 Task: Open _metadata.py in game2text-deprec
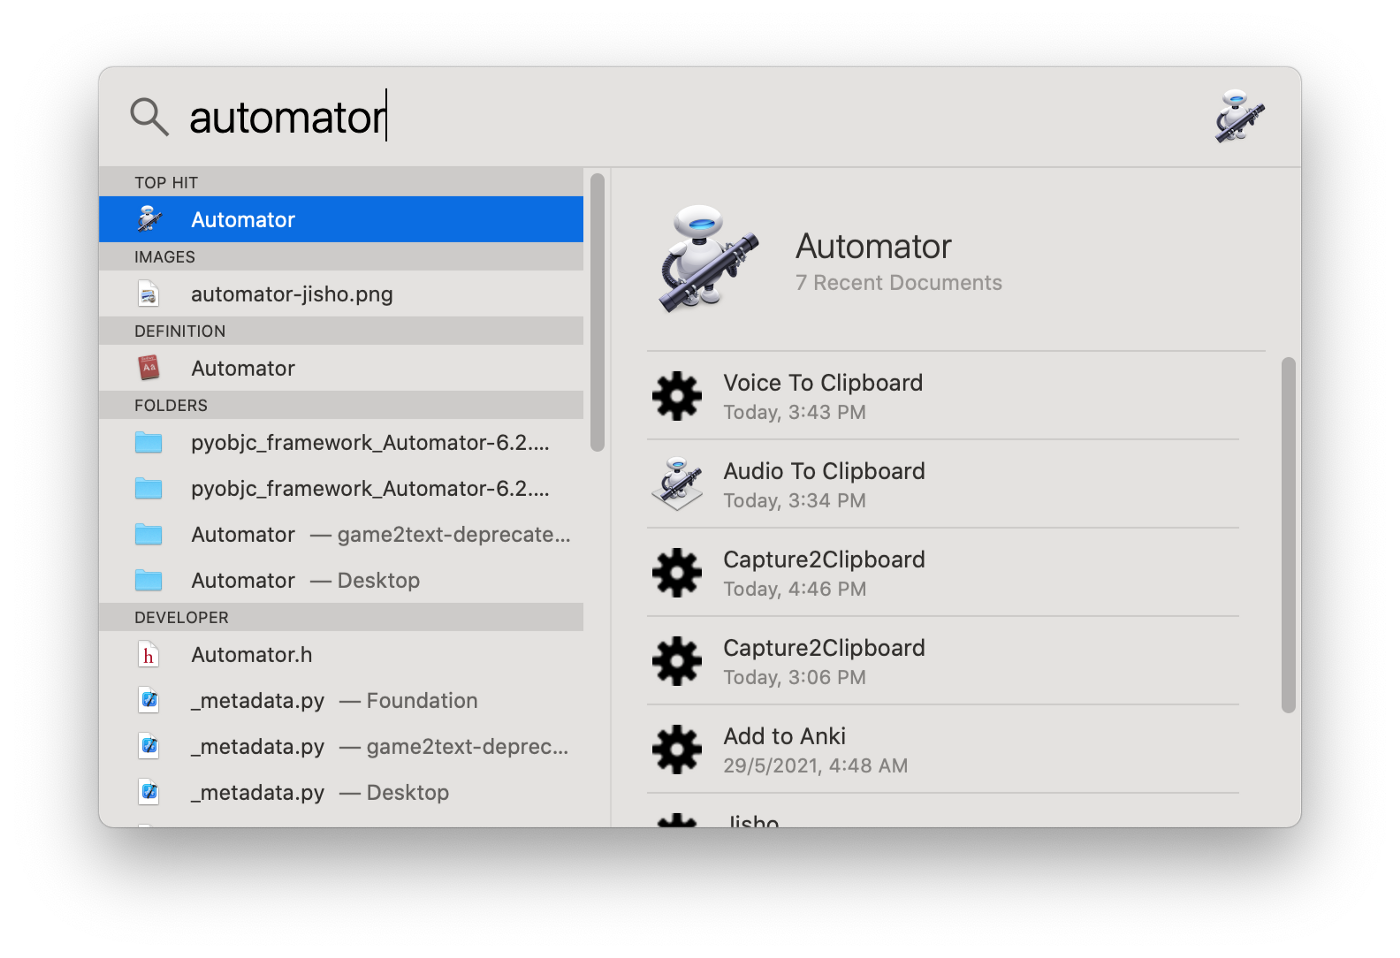click(x=341, y=746)
